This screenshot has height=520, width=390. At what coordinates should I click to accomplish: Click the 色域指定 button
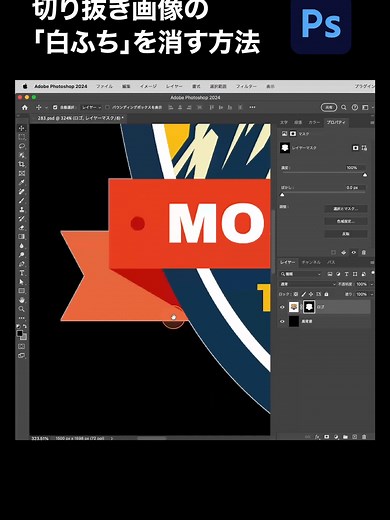[346, 221]
